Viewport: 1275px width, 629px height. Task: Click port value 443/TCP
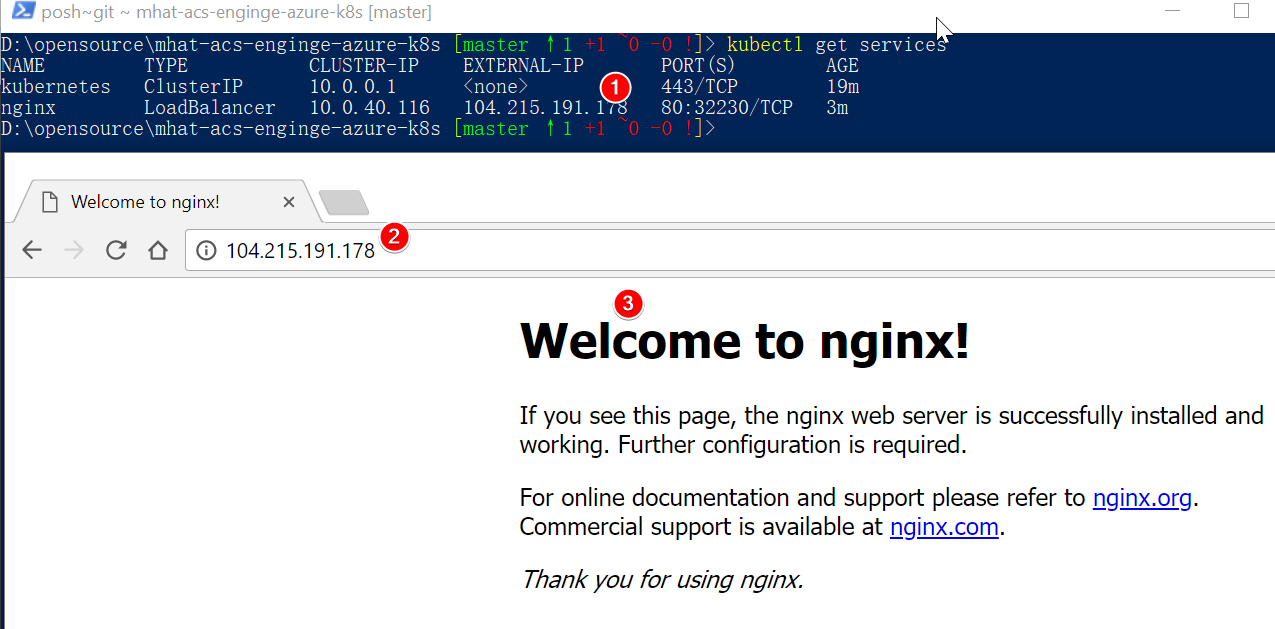699,87
